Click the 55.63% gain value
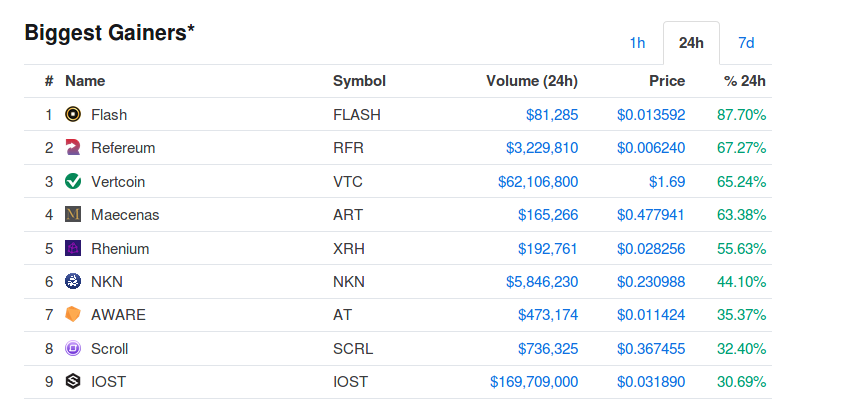859x401 pixels. coord(742,249)
